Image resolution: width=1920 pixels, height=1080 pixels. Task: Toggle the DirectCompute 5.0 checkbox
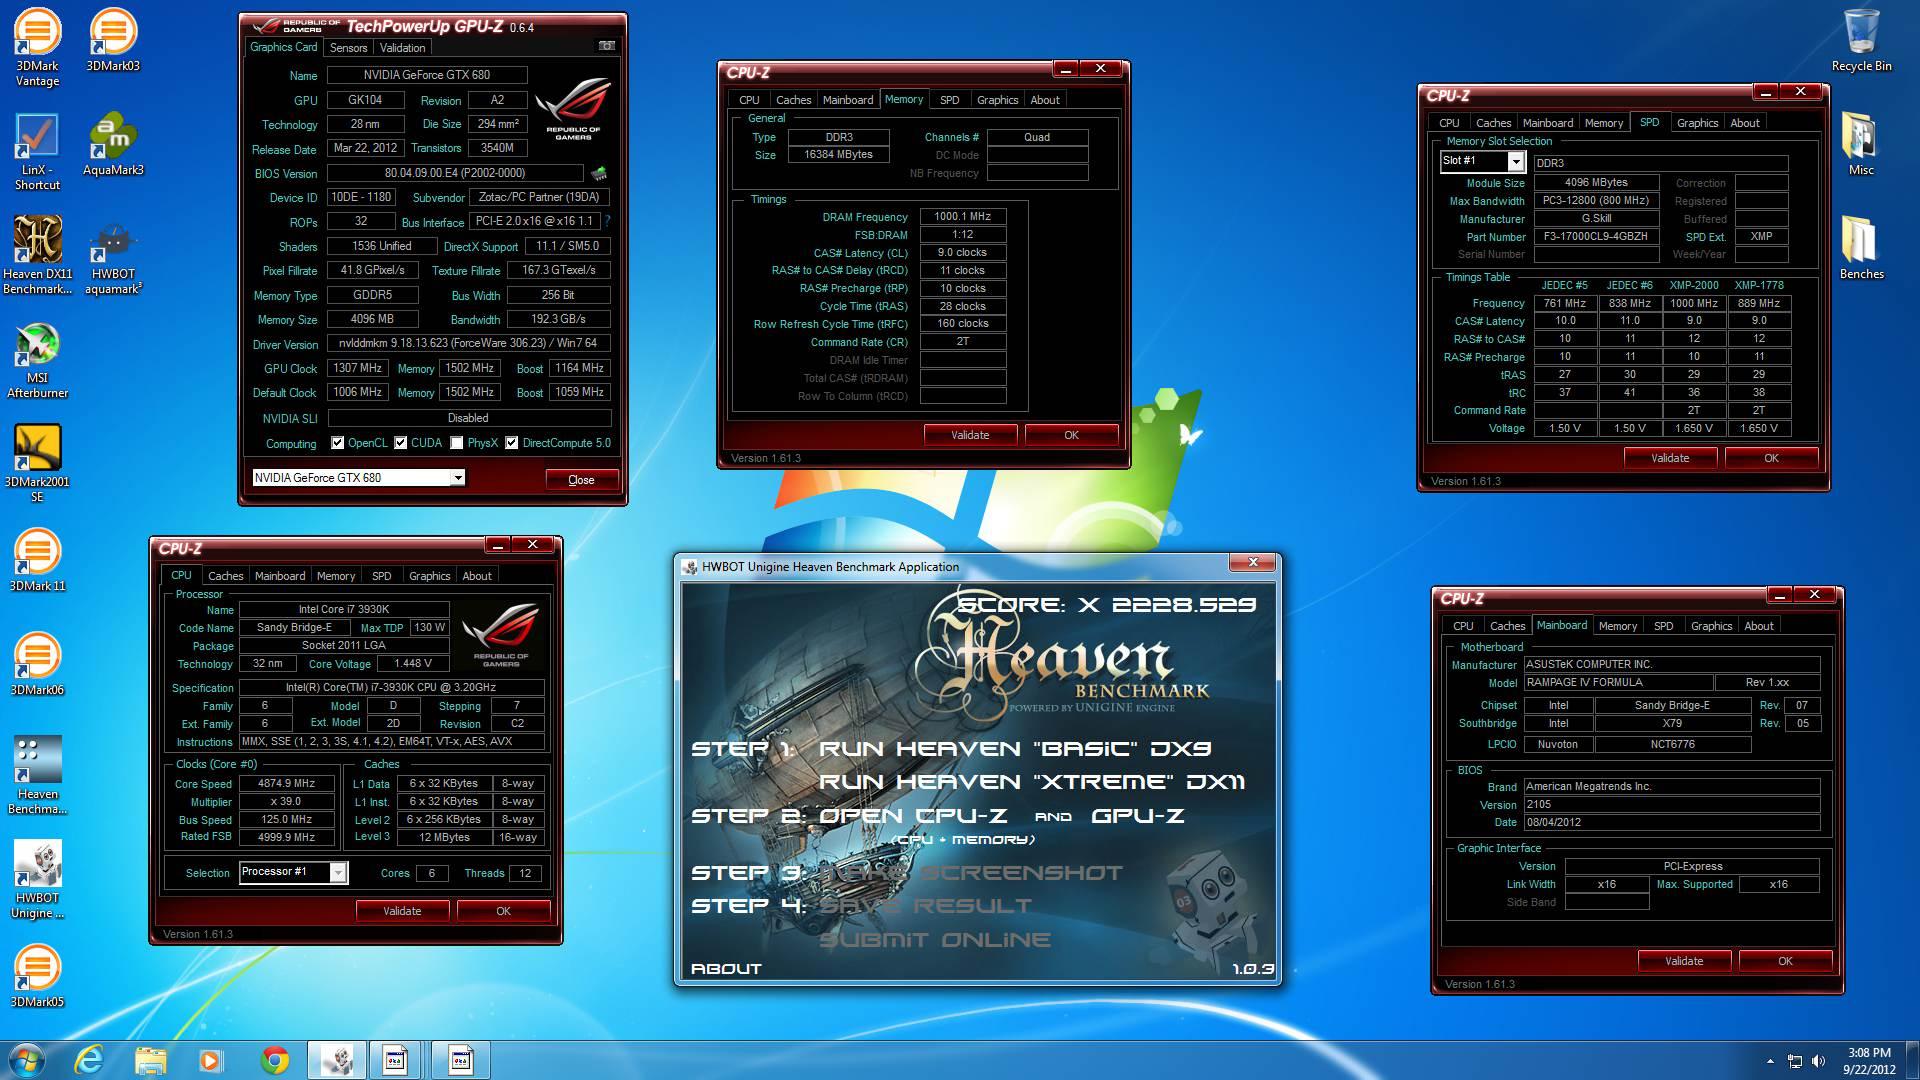tap(512, 443)
